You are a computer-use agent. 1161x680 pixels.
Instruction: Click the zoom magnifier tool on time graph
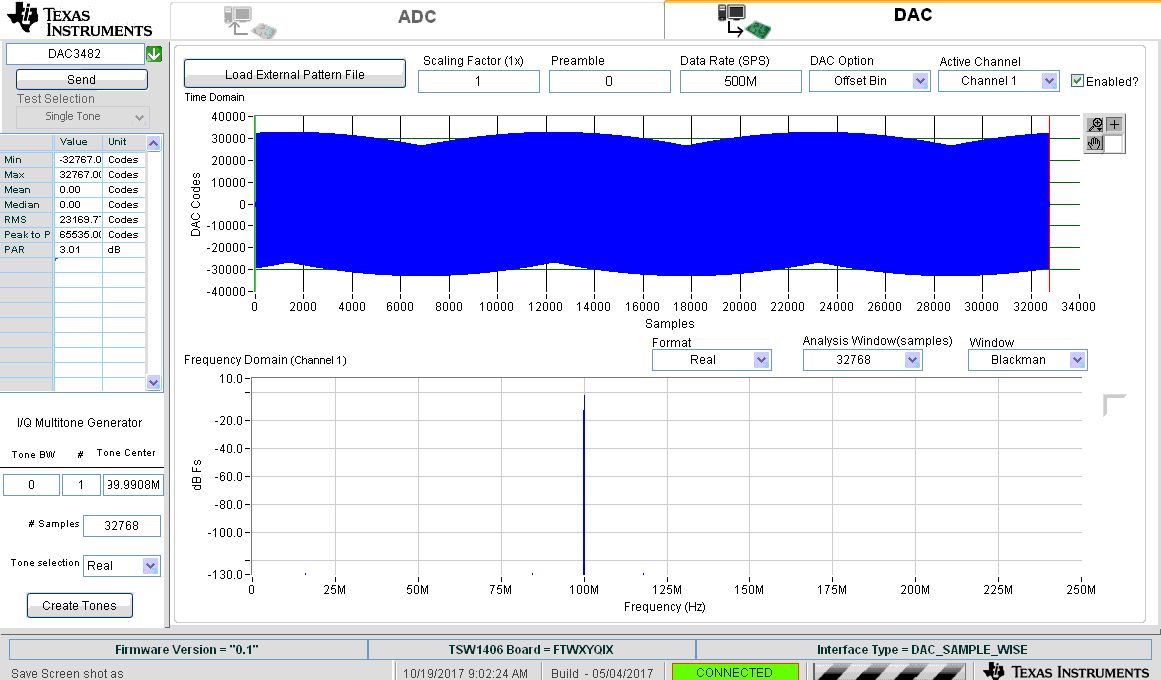(1095, 124)
